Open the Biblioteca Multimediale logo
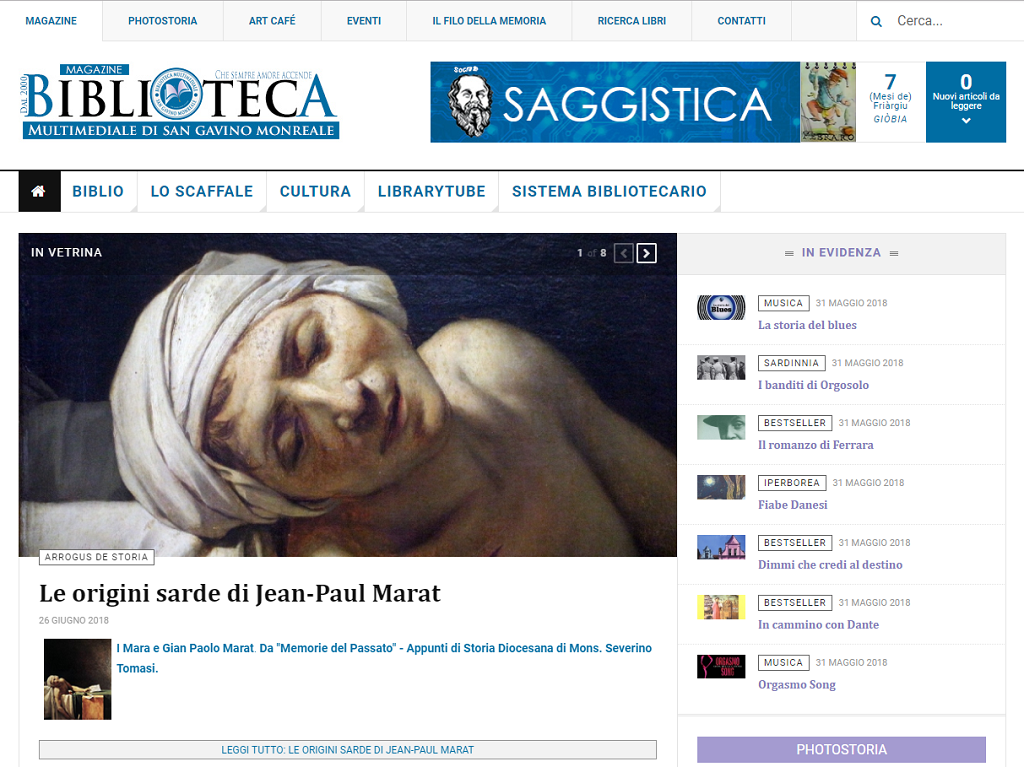 [180, 102]
